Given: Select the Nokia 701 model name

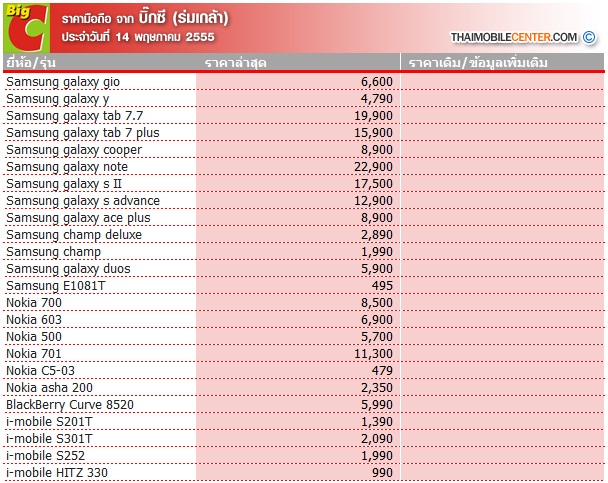Looking at the screenshot, I should pyautogui.click(x=34, y=354).
